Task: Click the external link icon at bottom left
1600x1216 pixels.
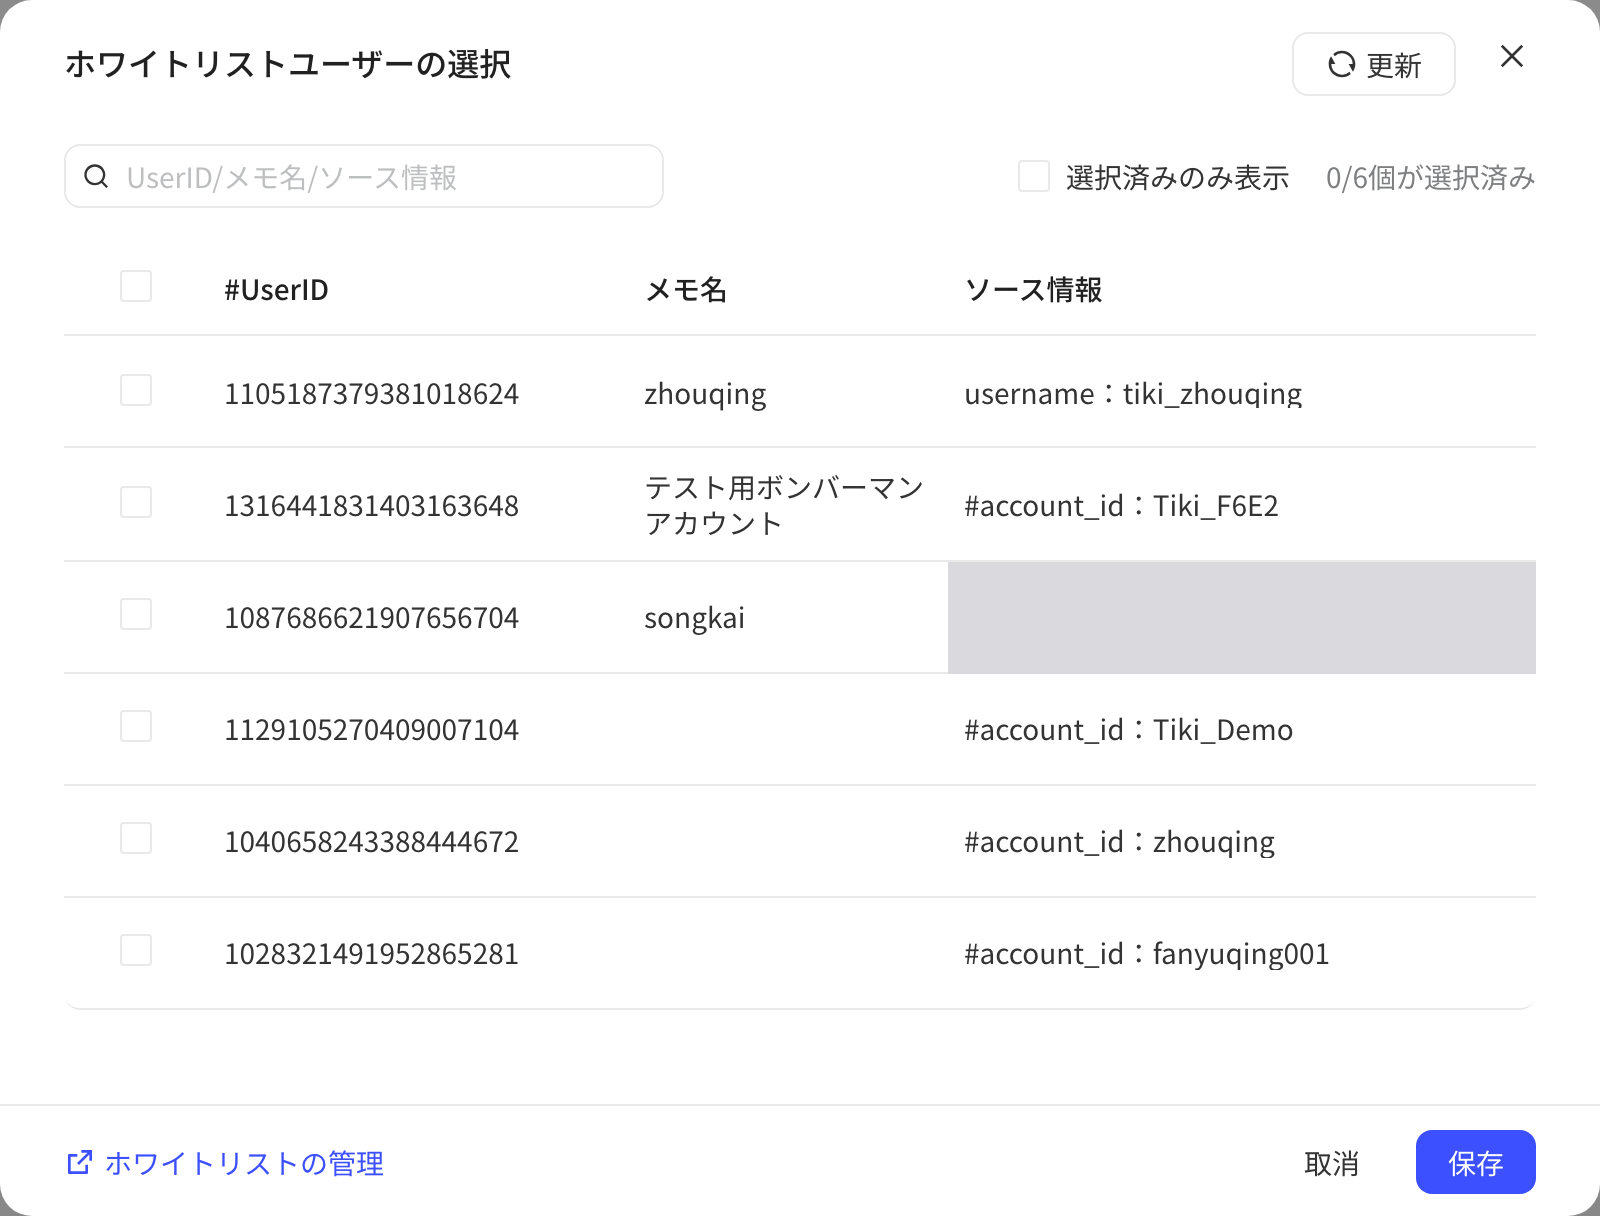Action: (x=80, y=1162)
